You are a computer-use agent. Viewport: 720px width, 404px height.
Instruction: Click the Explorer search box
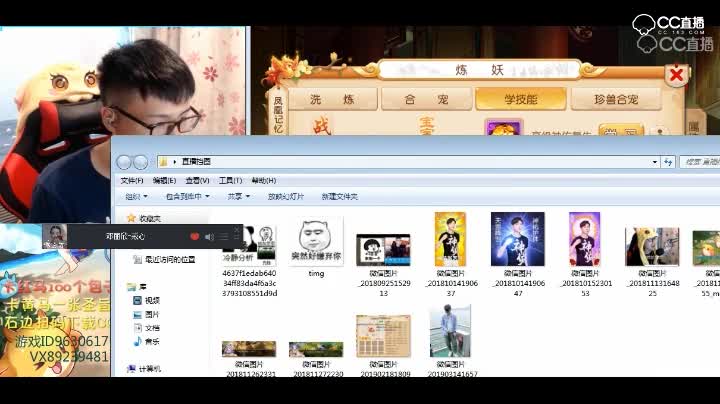tap(700, 162)
